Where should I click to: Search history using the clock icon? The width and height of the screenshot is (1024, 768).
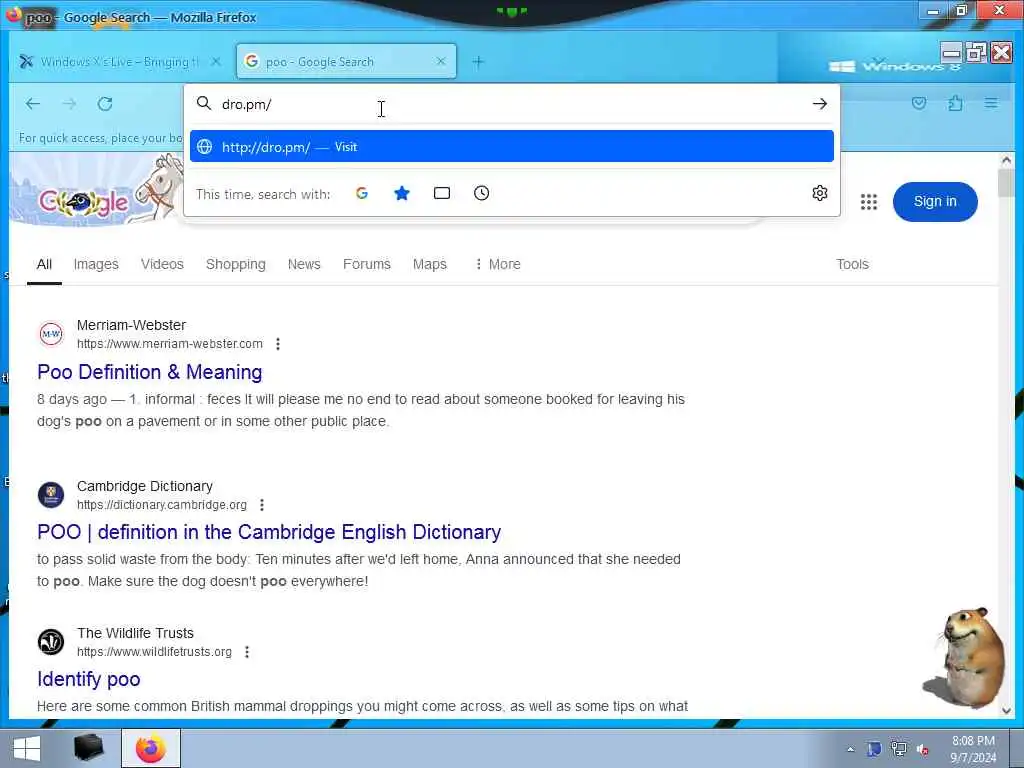(x=481, y=193)
